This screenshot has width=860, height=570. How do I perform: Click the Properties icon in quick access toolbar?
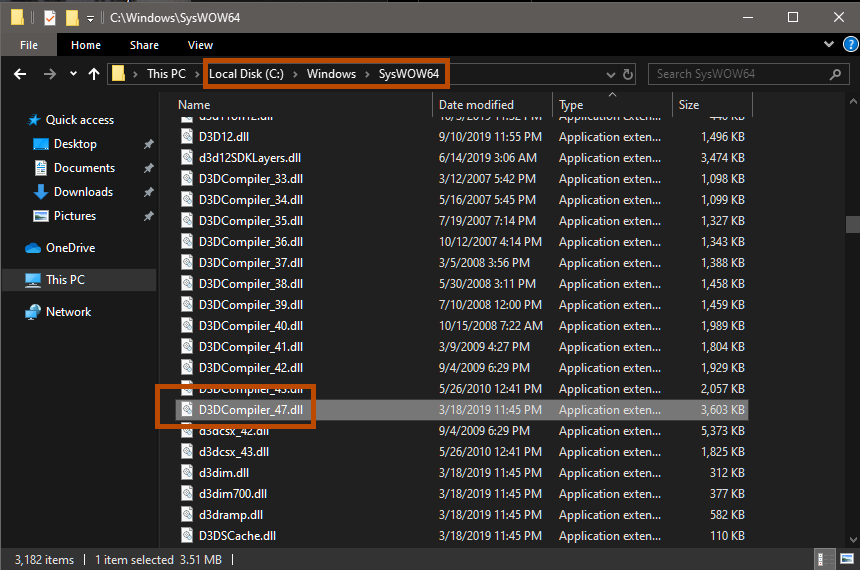[x=49, y=17]
